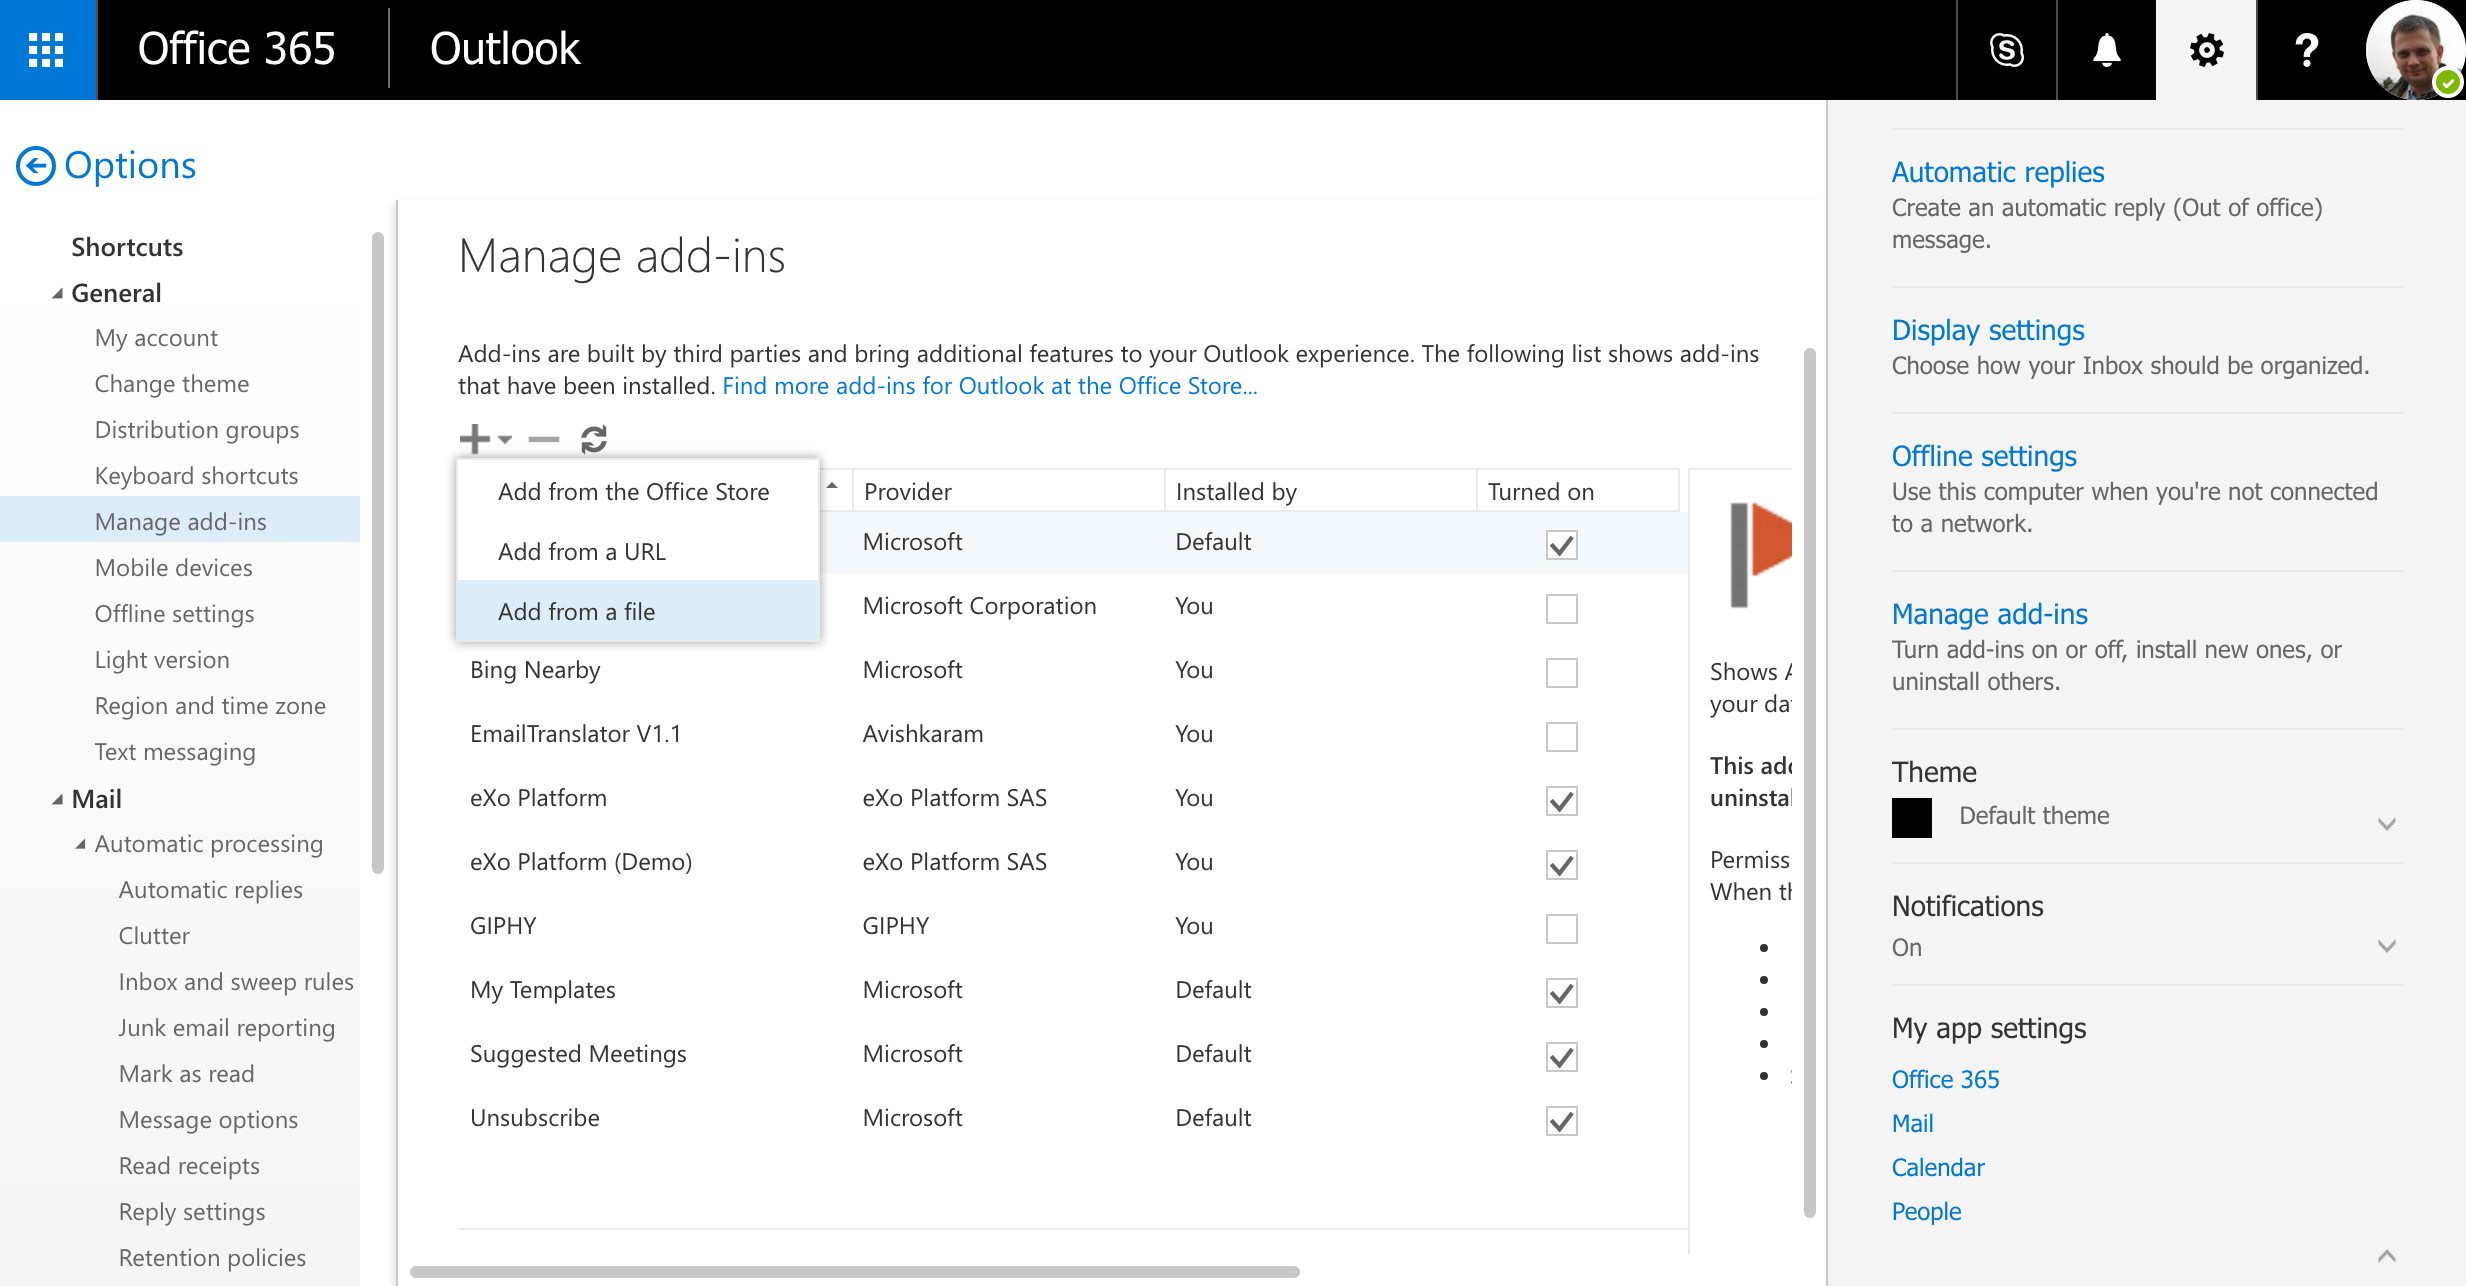Click the back arrow beside Options
Image resolution: width=2466 pixels, height=1286 pixels.
pyautogui.click(x=36, y=166)
